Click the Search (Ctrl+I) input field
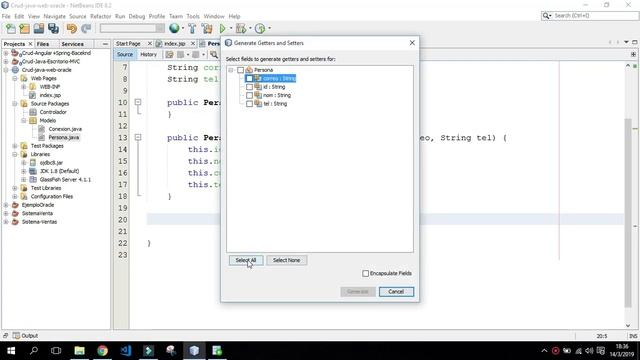 [595, 16]
